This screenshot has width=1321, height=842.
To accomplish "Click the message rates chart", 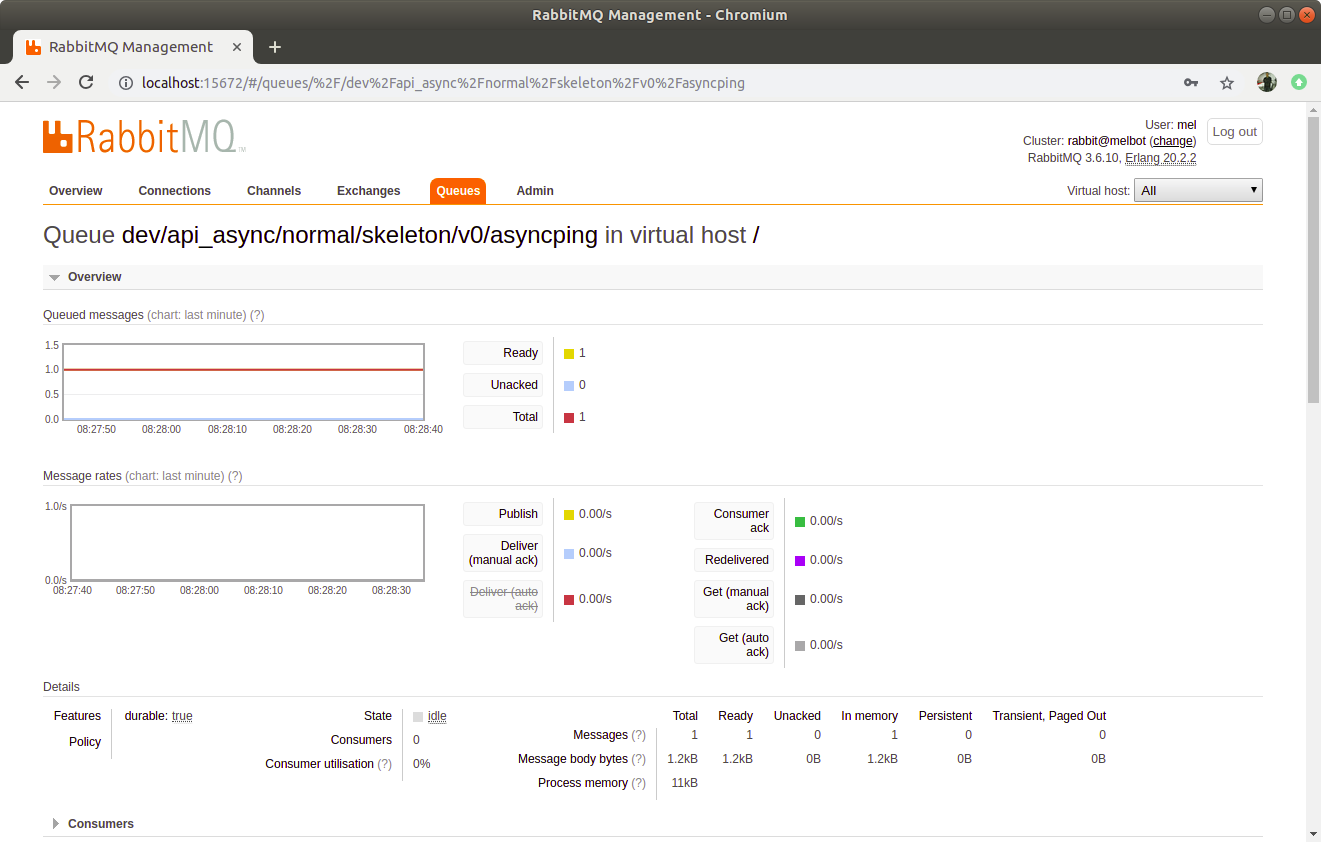I will point(247,542).
